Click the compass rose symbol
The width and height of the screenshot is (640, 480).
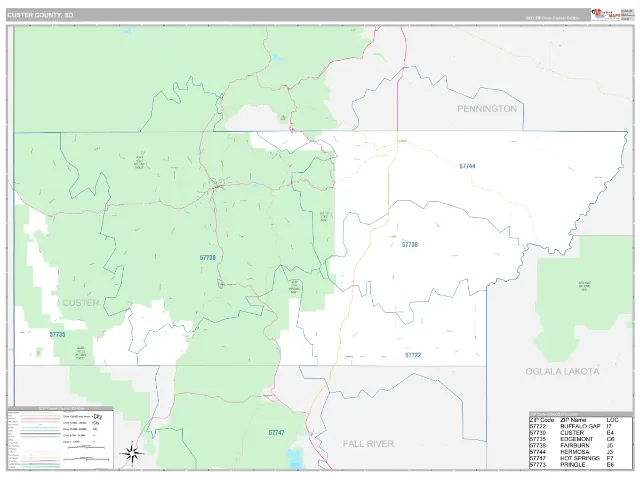point(132,453)
